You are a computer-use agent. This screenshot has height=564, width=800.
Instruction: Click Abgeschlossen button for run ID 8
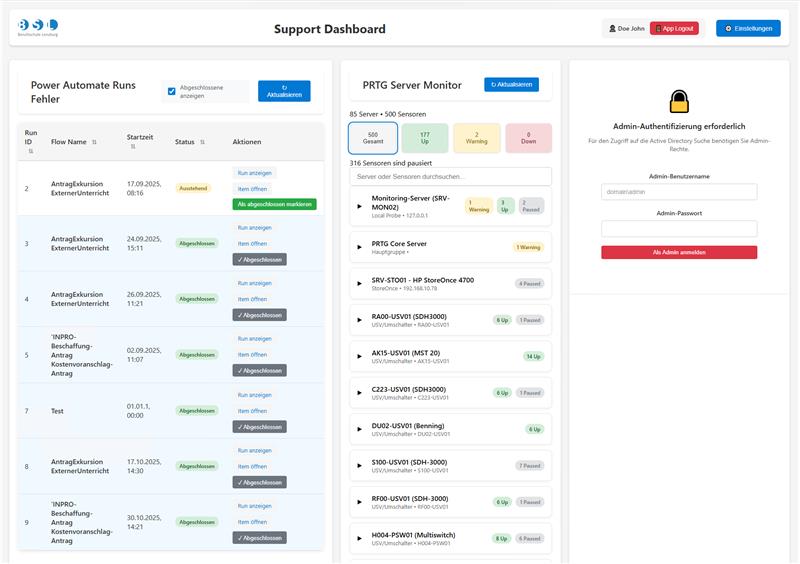[260, 482]
